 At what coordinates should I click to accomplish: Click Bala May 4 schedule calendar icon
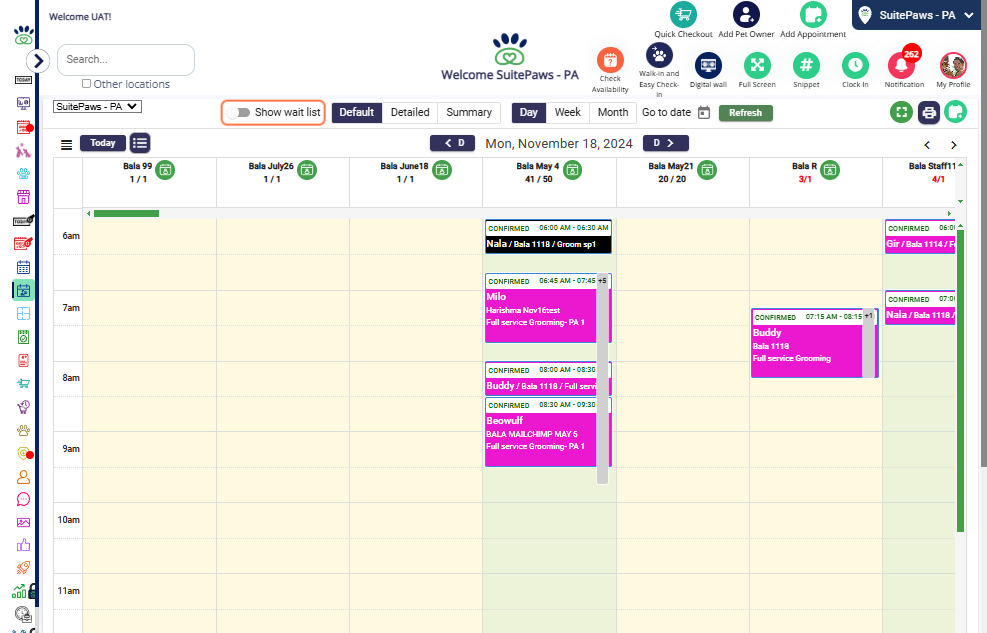[x=572, y=170]
